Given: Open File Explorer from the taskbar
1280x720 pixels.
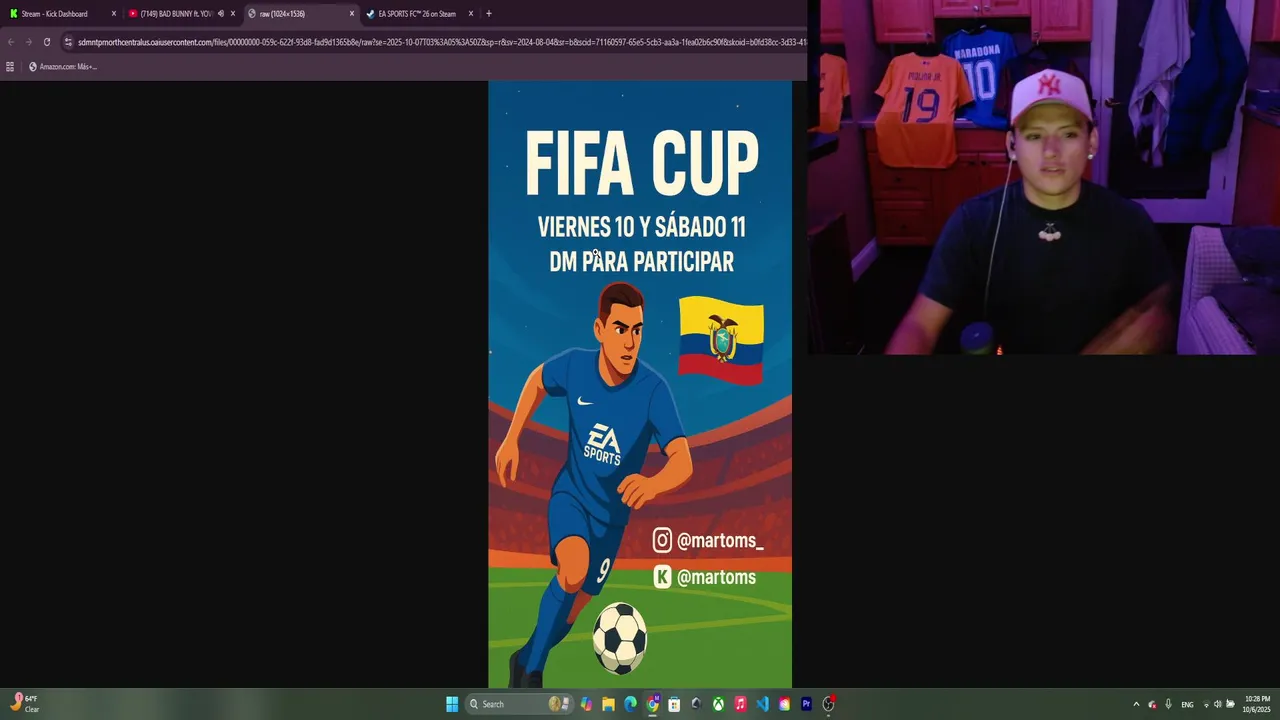Looking at the screenshot, I should pos(608,704).
